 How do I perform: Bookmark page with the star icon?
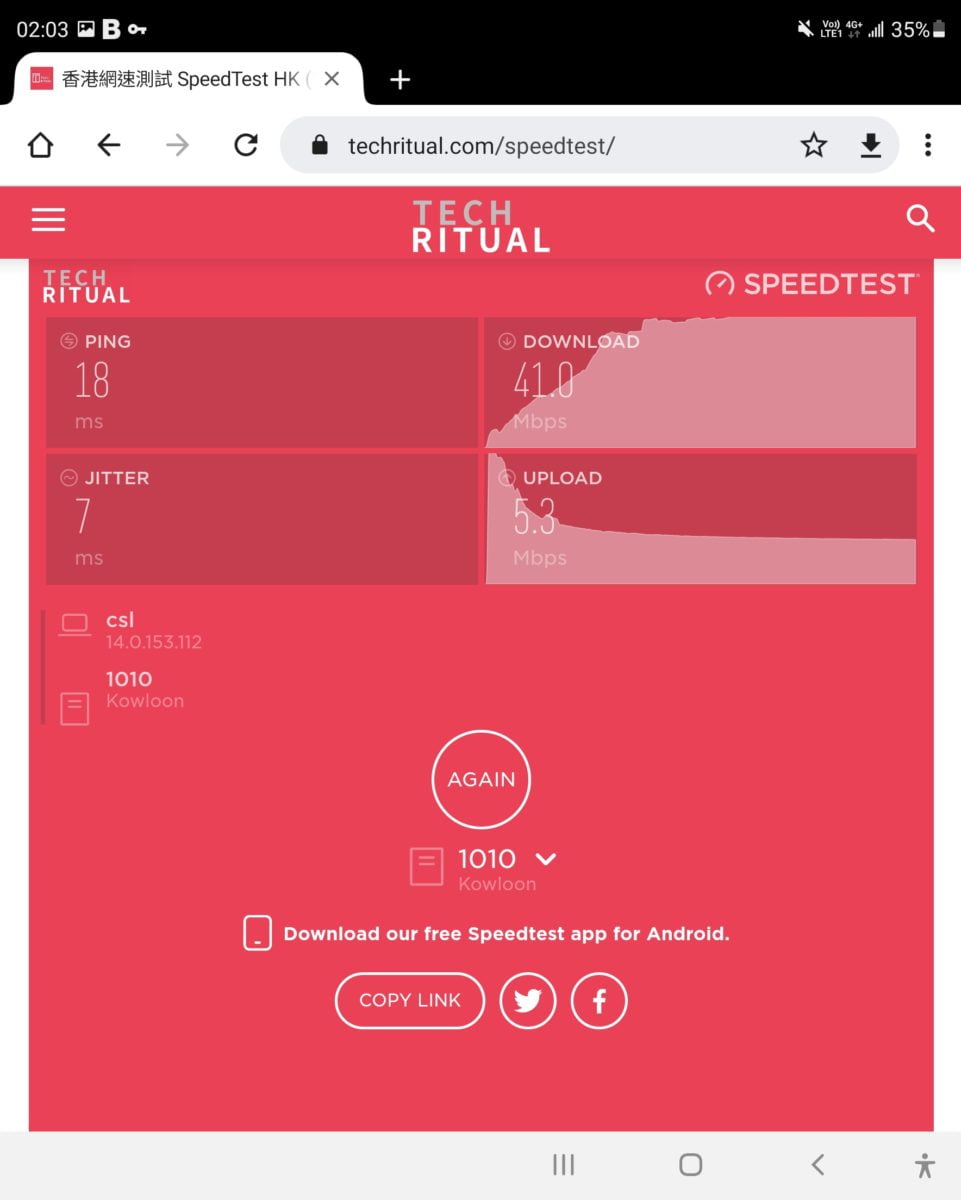[814, 146]
